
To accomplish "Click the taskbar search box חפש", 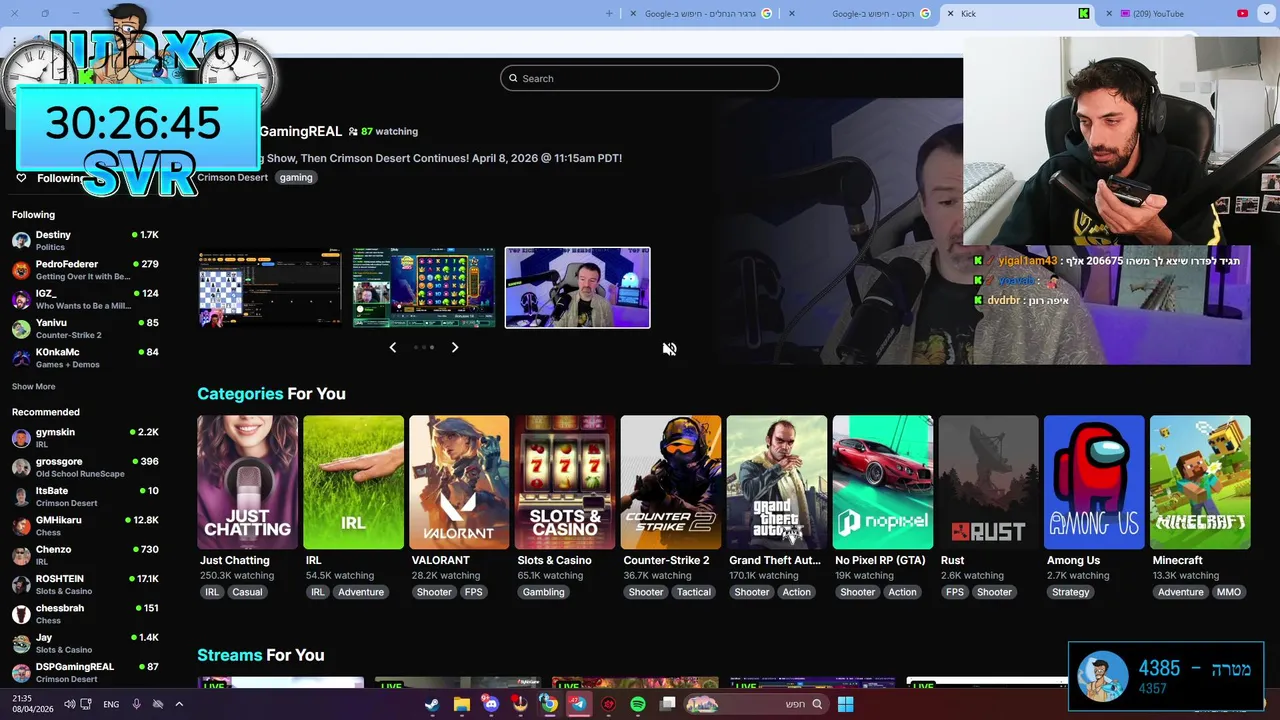I will (757, 704).
